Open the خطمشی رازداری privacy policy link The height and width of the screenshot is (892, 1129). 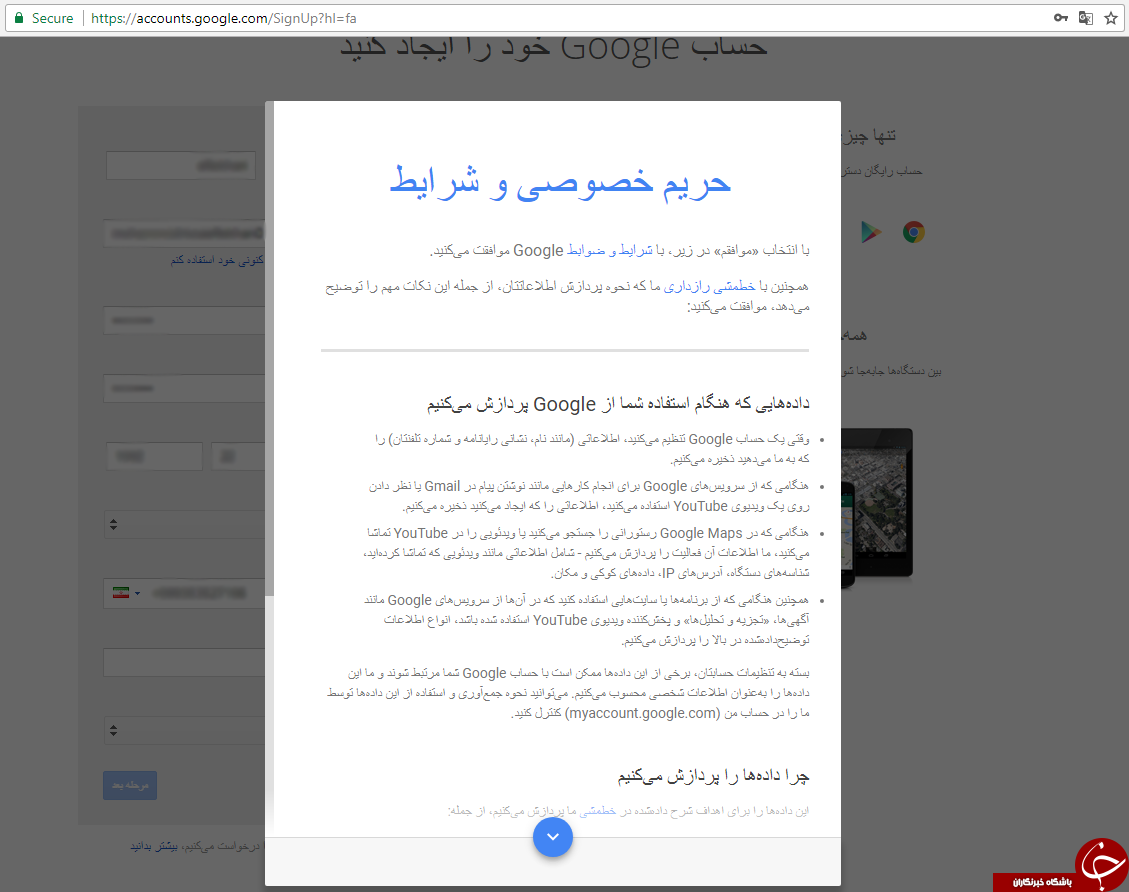point(709,286)
